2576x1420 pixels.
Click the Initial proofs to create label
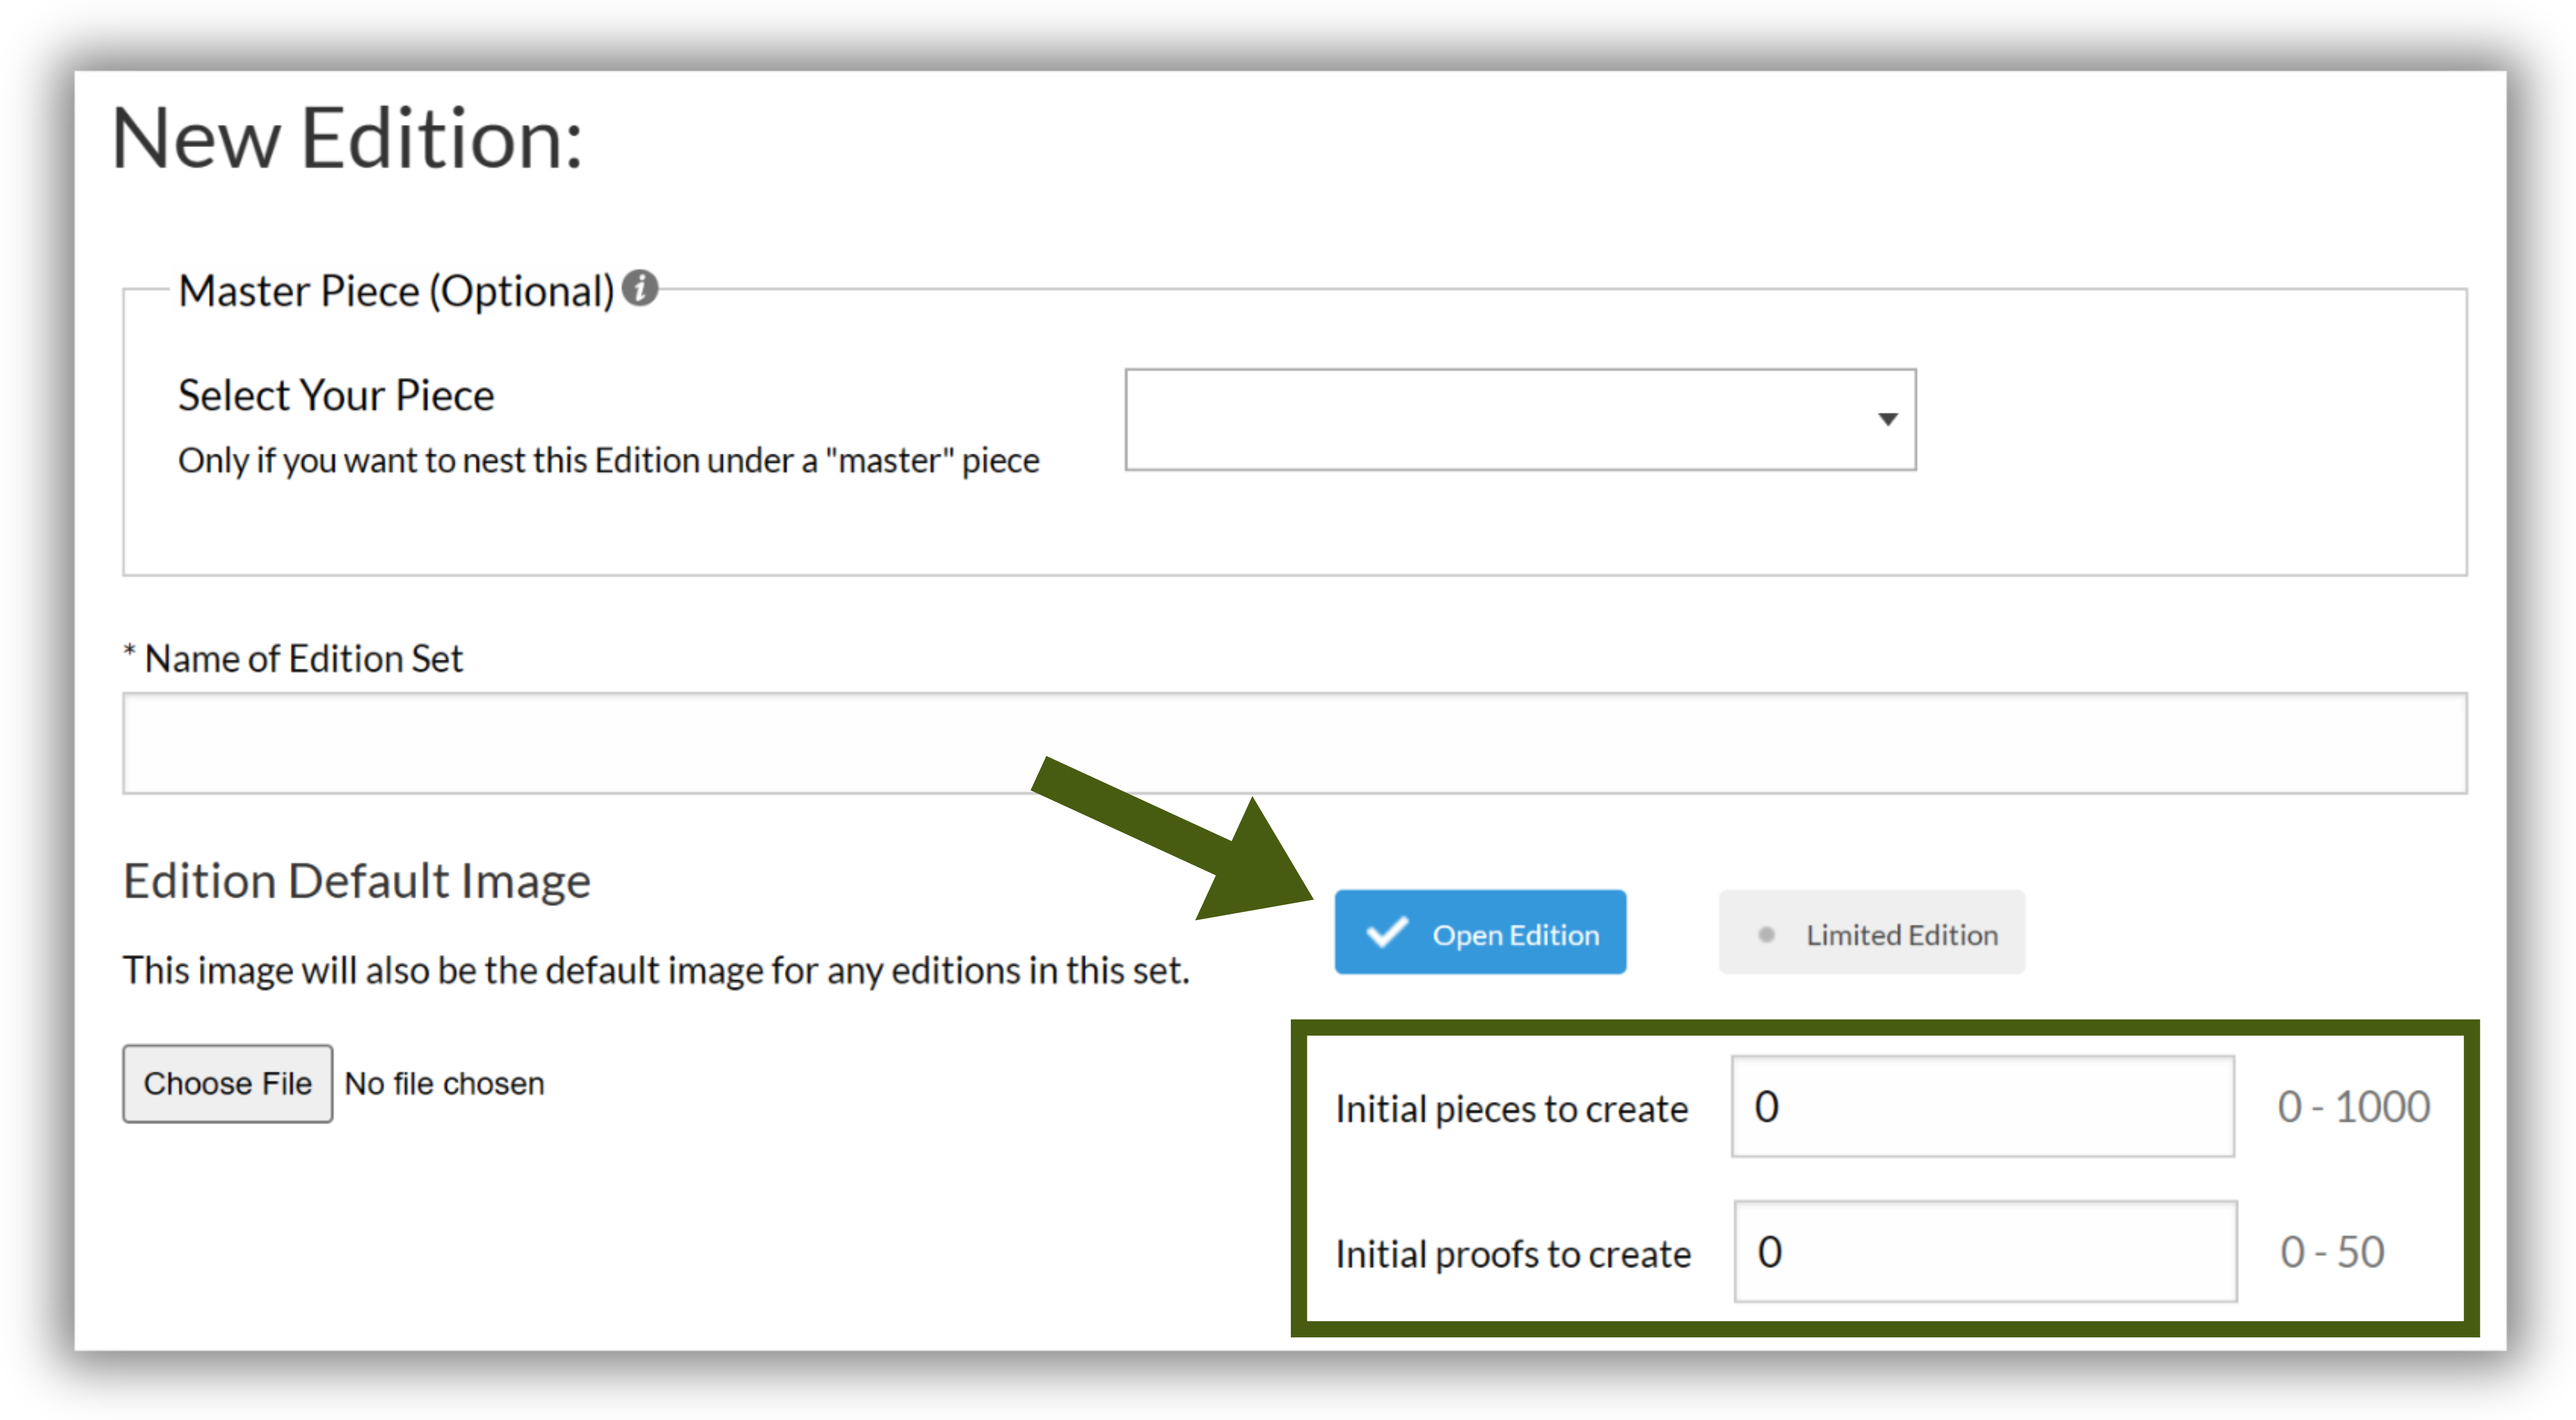(x=1513, y=1254)
